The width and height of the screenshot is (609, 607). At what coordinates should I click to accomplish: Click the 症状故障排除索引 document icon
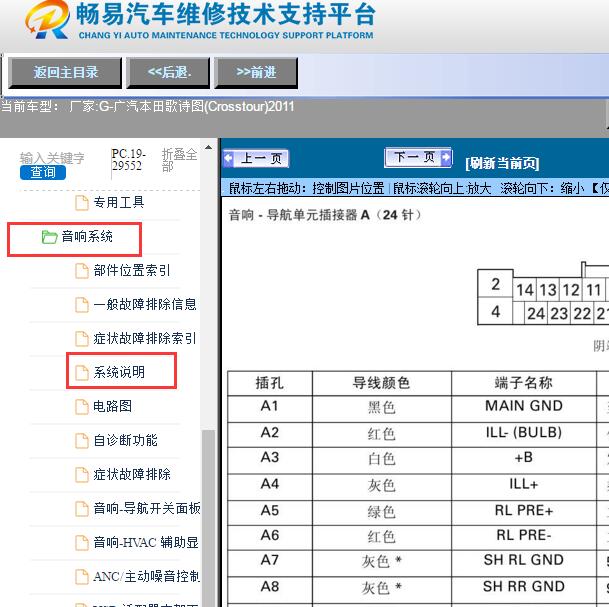(82, 339)
